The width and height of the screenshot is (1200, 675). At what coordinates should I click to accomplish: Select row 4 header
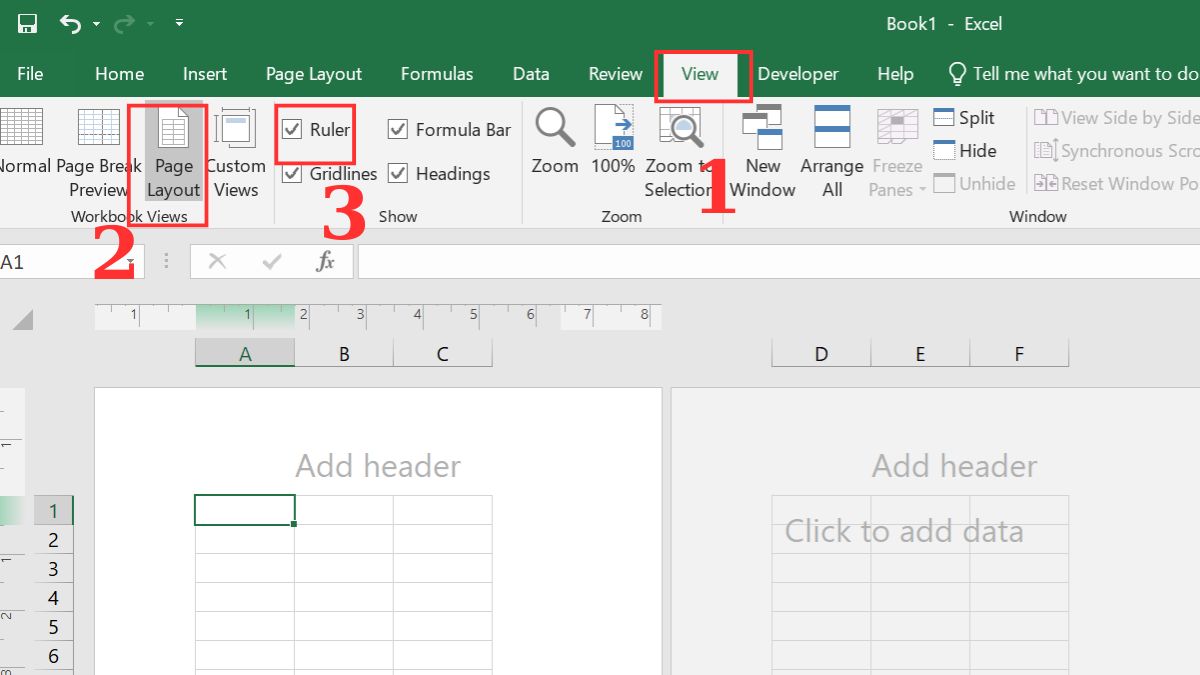[54, 598]
